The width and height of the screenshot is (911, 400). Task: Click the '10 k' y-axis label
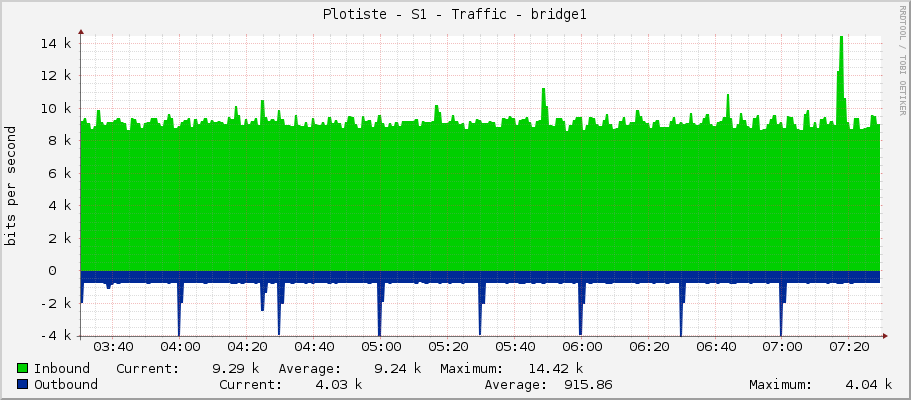(x=56, y=109)
